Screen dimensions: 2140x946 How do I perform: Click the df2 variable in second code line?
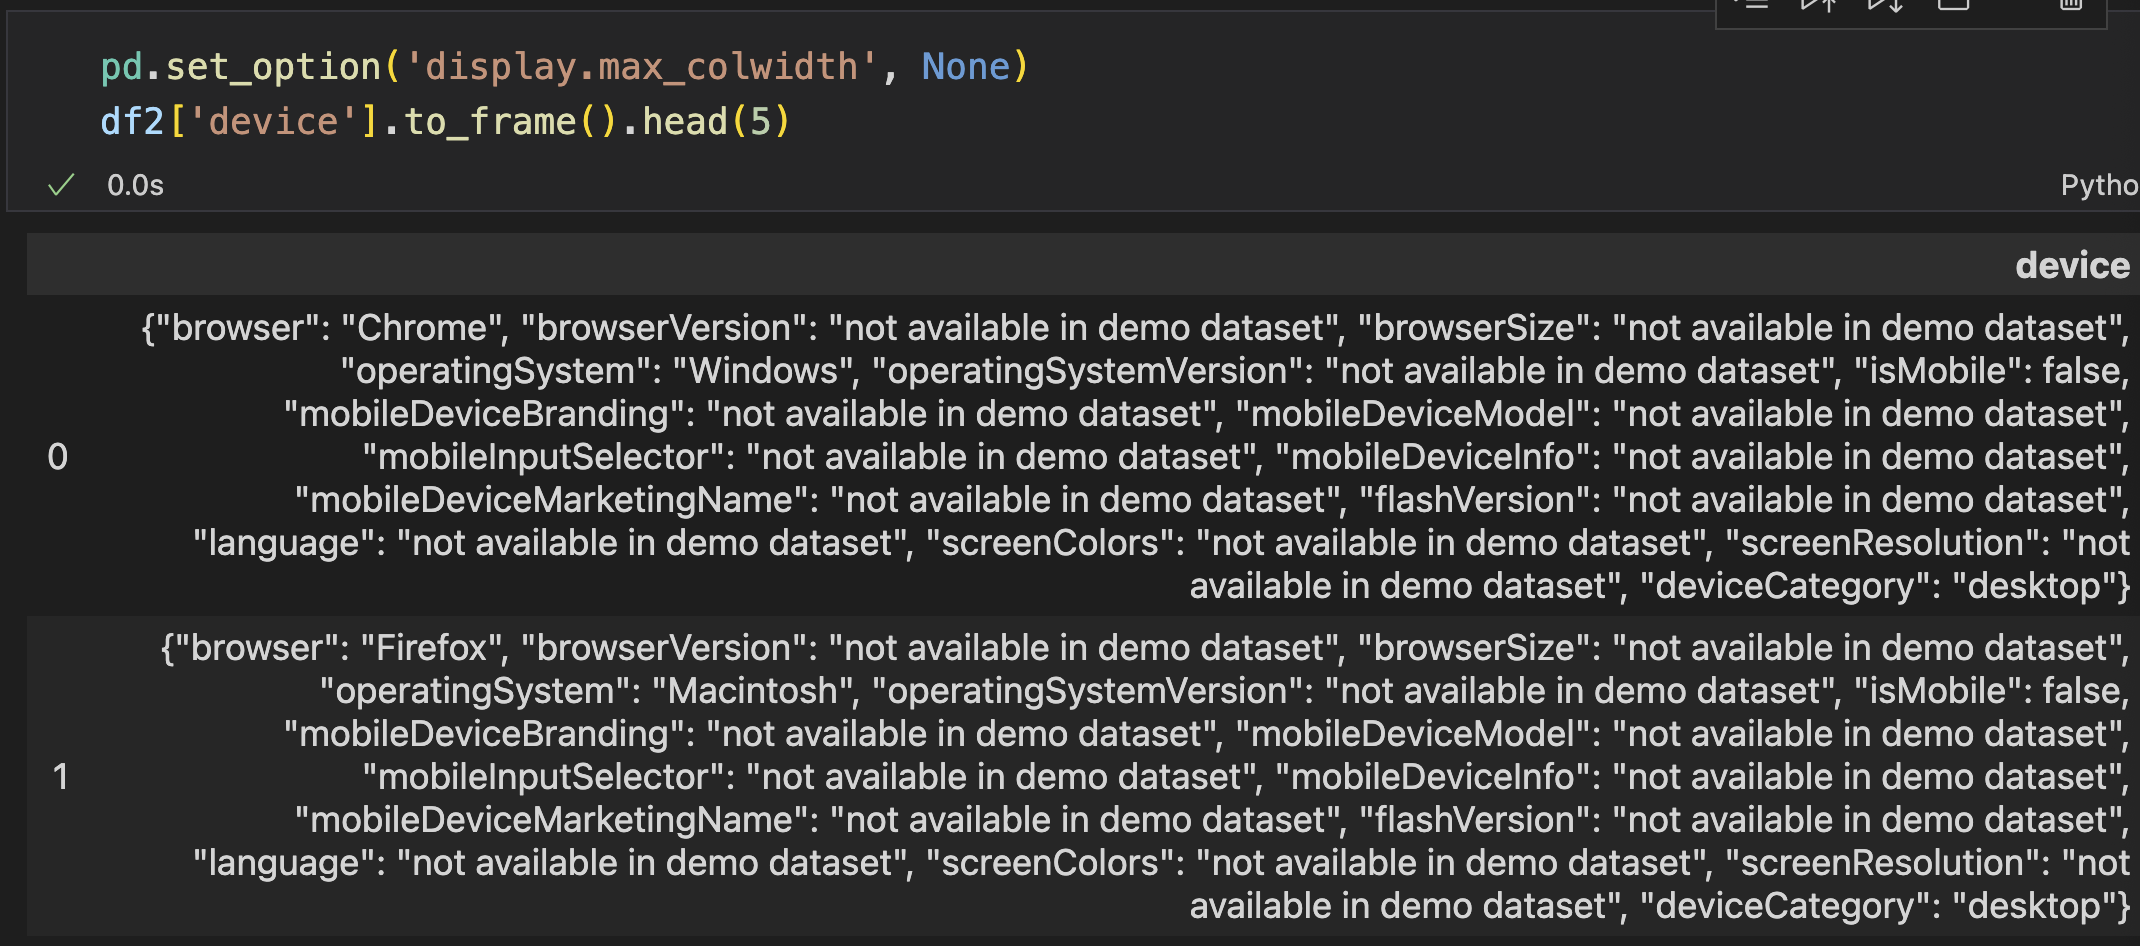pos(132,122)
